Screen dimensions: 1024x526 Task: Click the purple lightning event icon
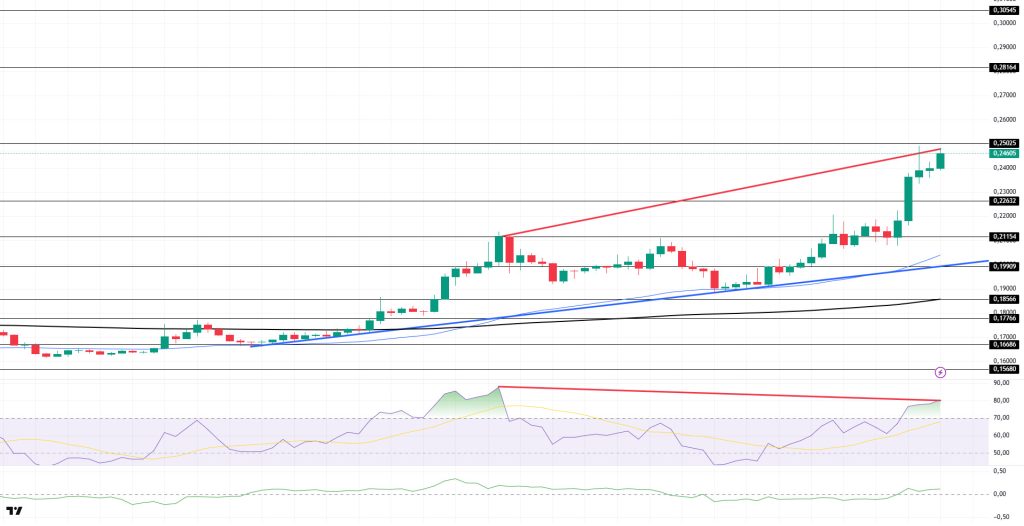(x=940, y=372)
